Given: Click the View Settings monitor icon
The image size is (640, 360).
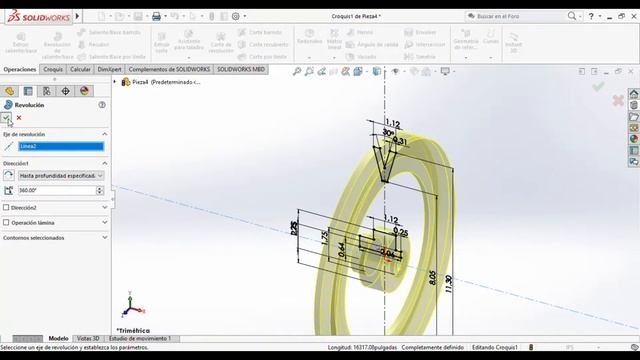Looking at the screenshot, I should pos(445,71).
